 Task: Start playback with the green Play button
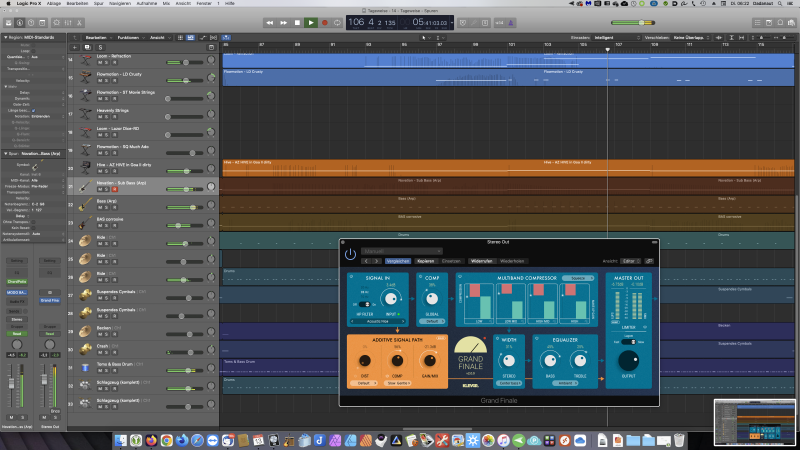[x=311, y=22]
